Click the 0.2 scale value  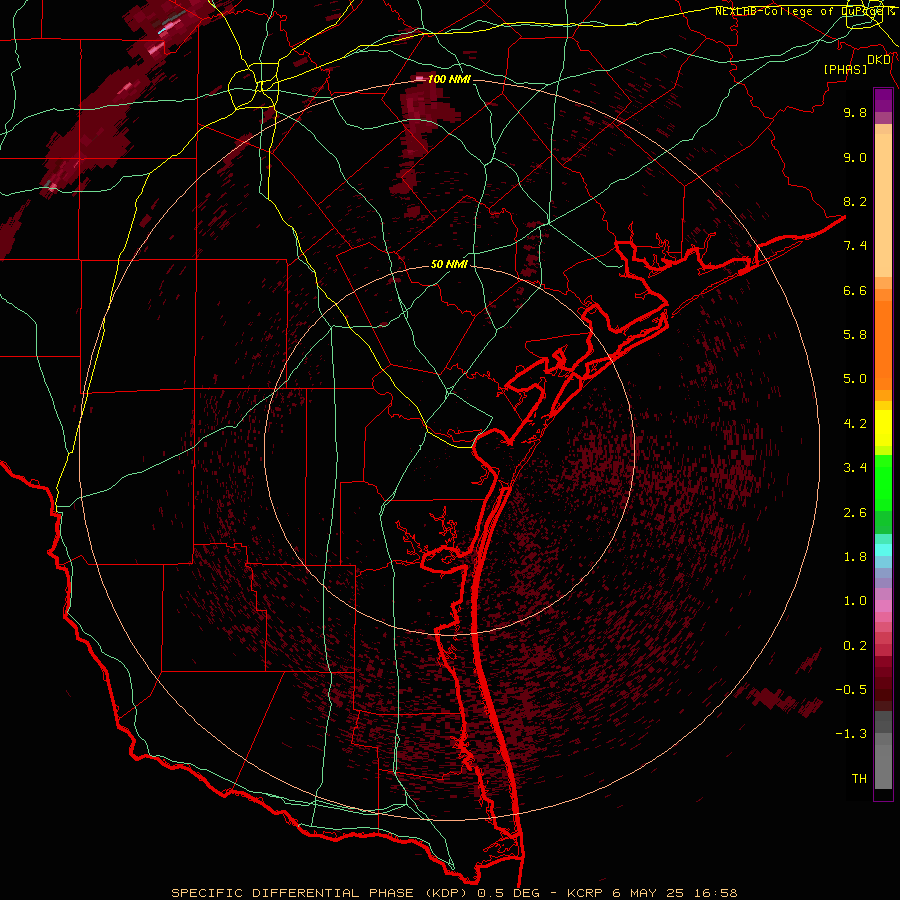(855, 646)
